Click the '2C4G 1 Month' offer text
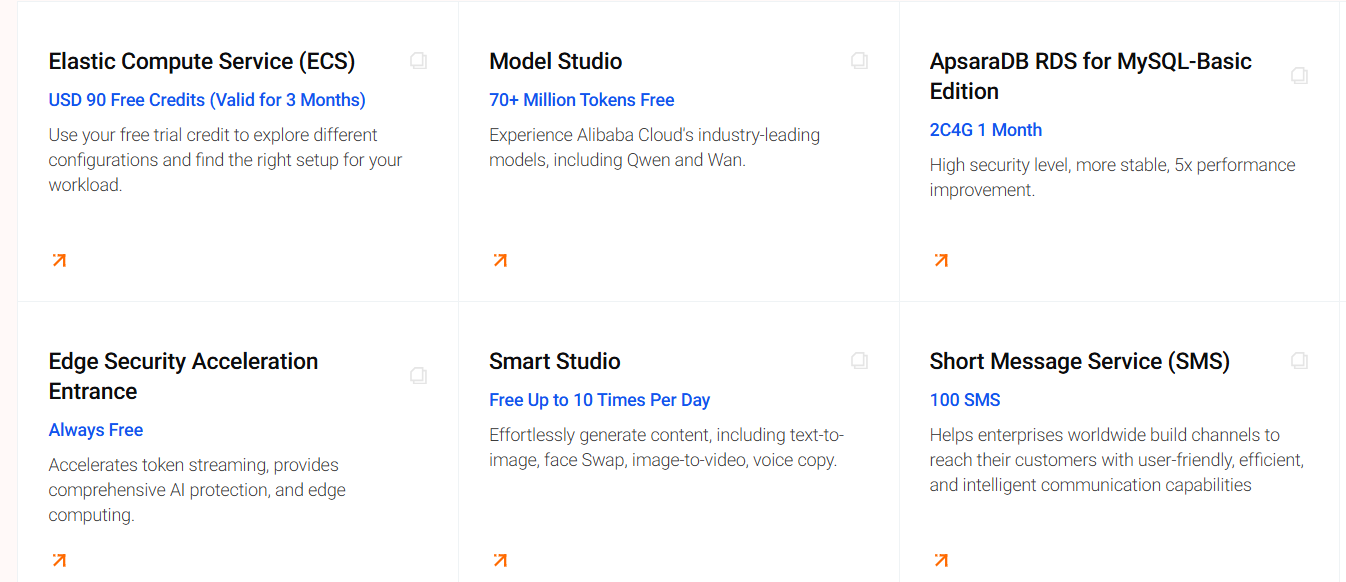This screenshot has height=582, width=1346. [986, 130]
